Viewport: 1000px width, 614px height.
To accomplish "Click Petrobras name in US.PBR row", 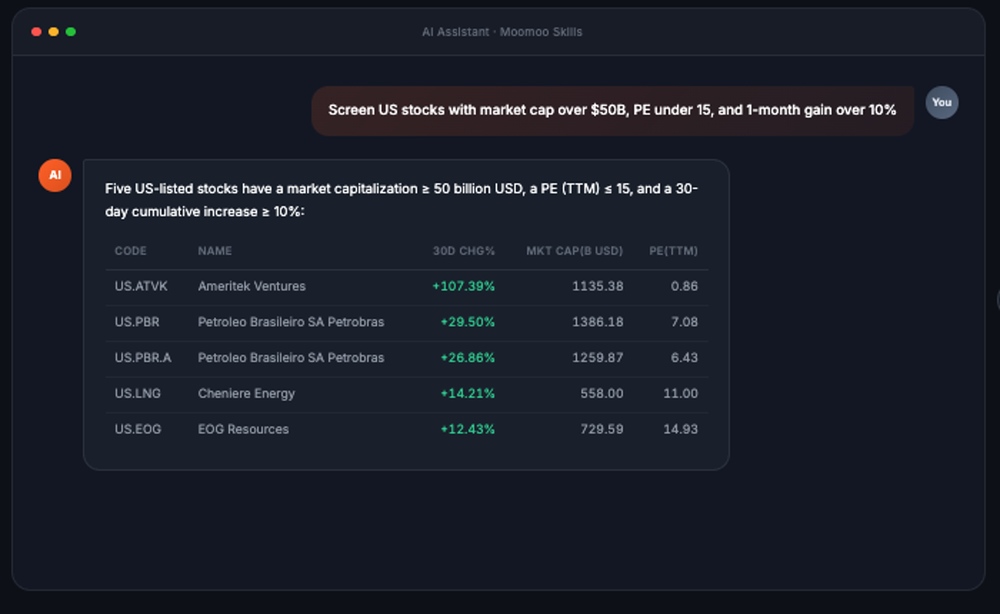I will [x=291, y=322].
